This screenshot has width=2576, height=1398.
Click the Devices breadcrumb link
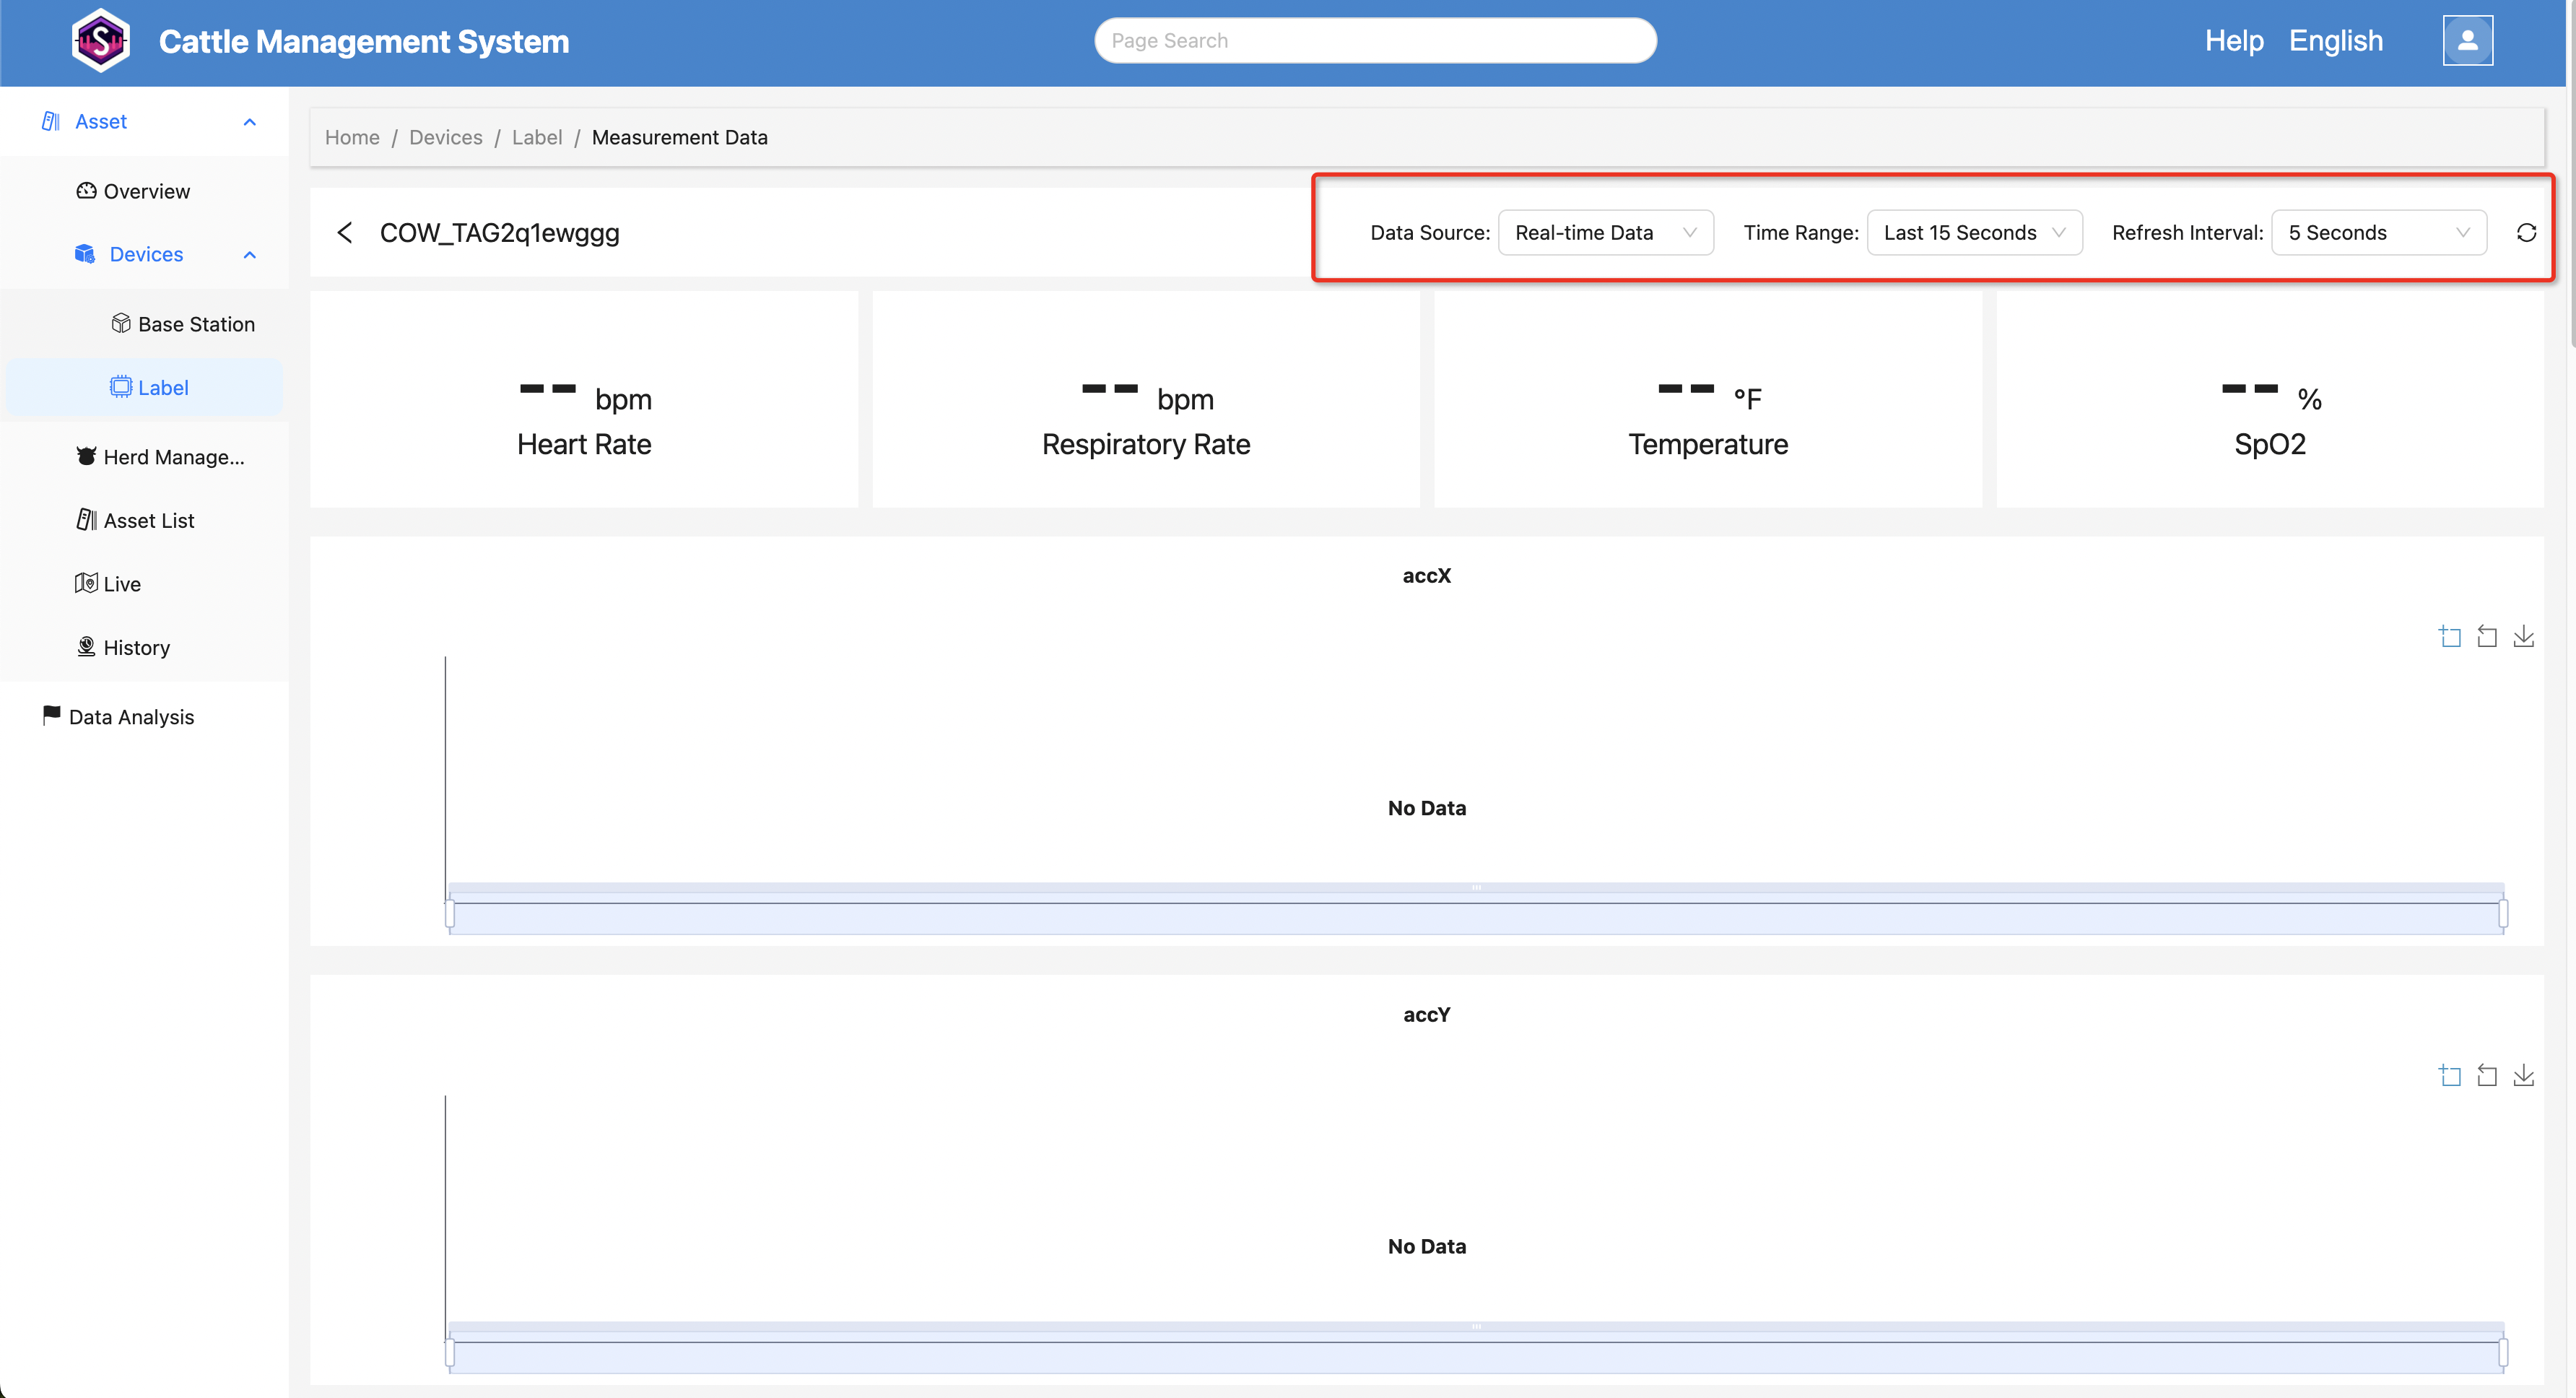(446, 137)
